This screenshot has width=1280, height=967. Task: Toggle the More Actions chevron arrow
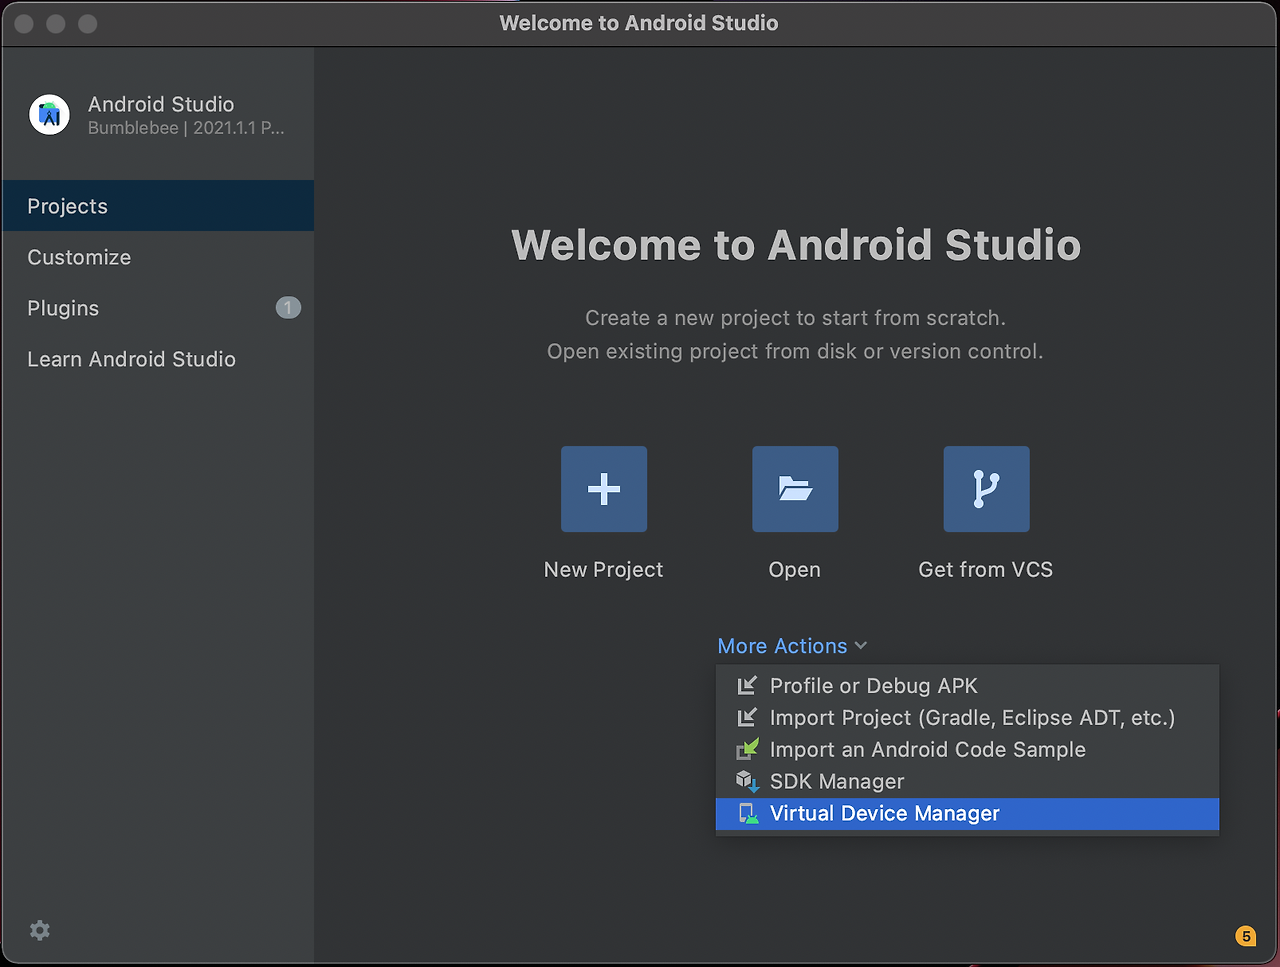click(861, 646)
